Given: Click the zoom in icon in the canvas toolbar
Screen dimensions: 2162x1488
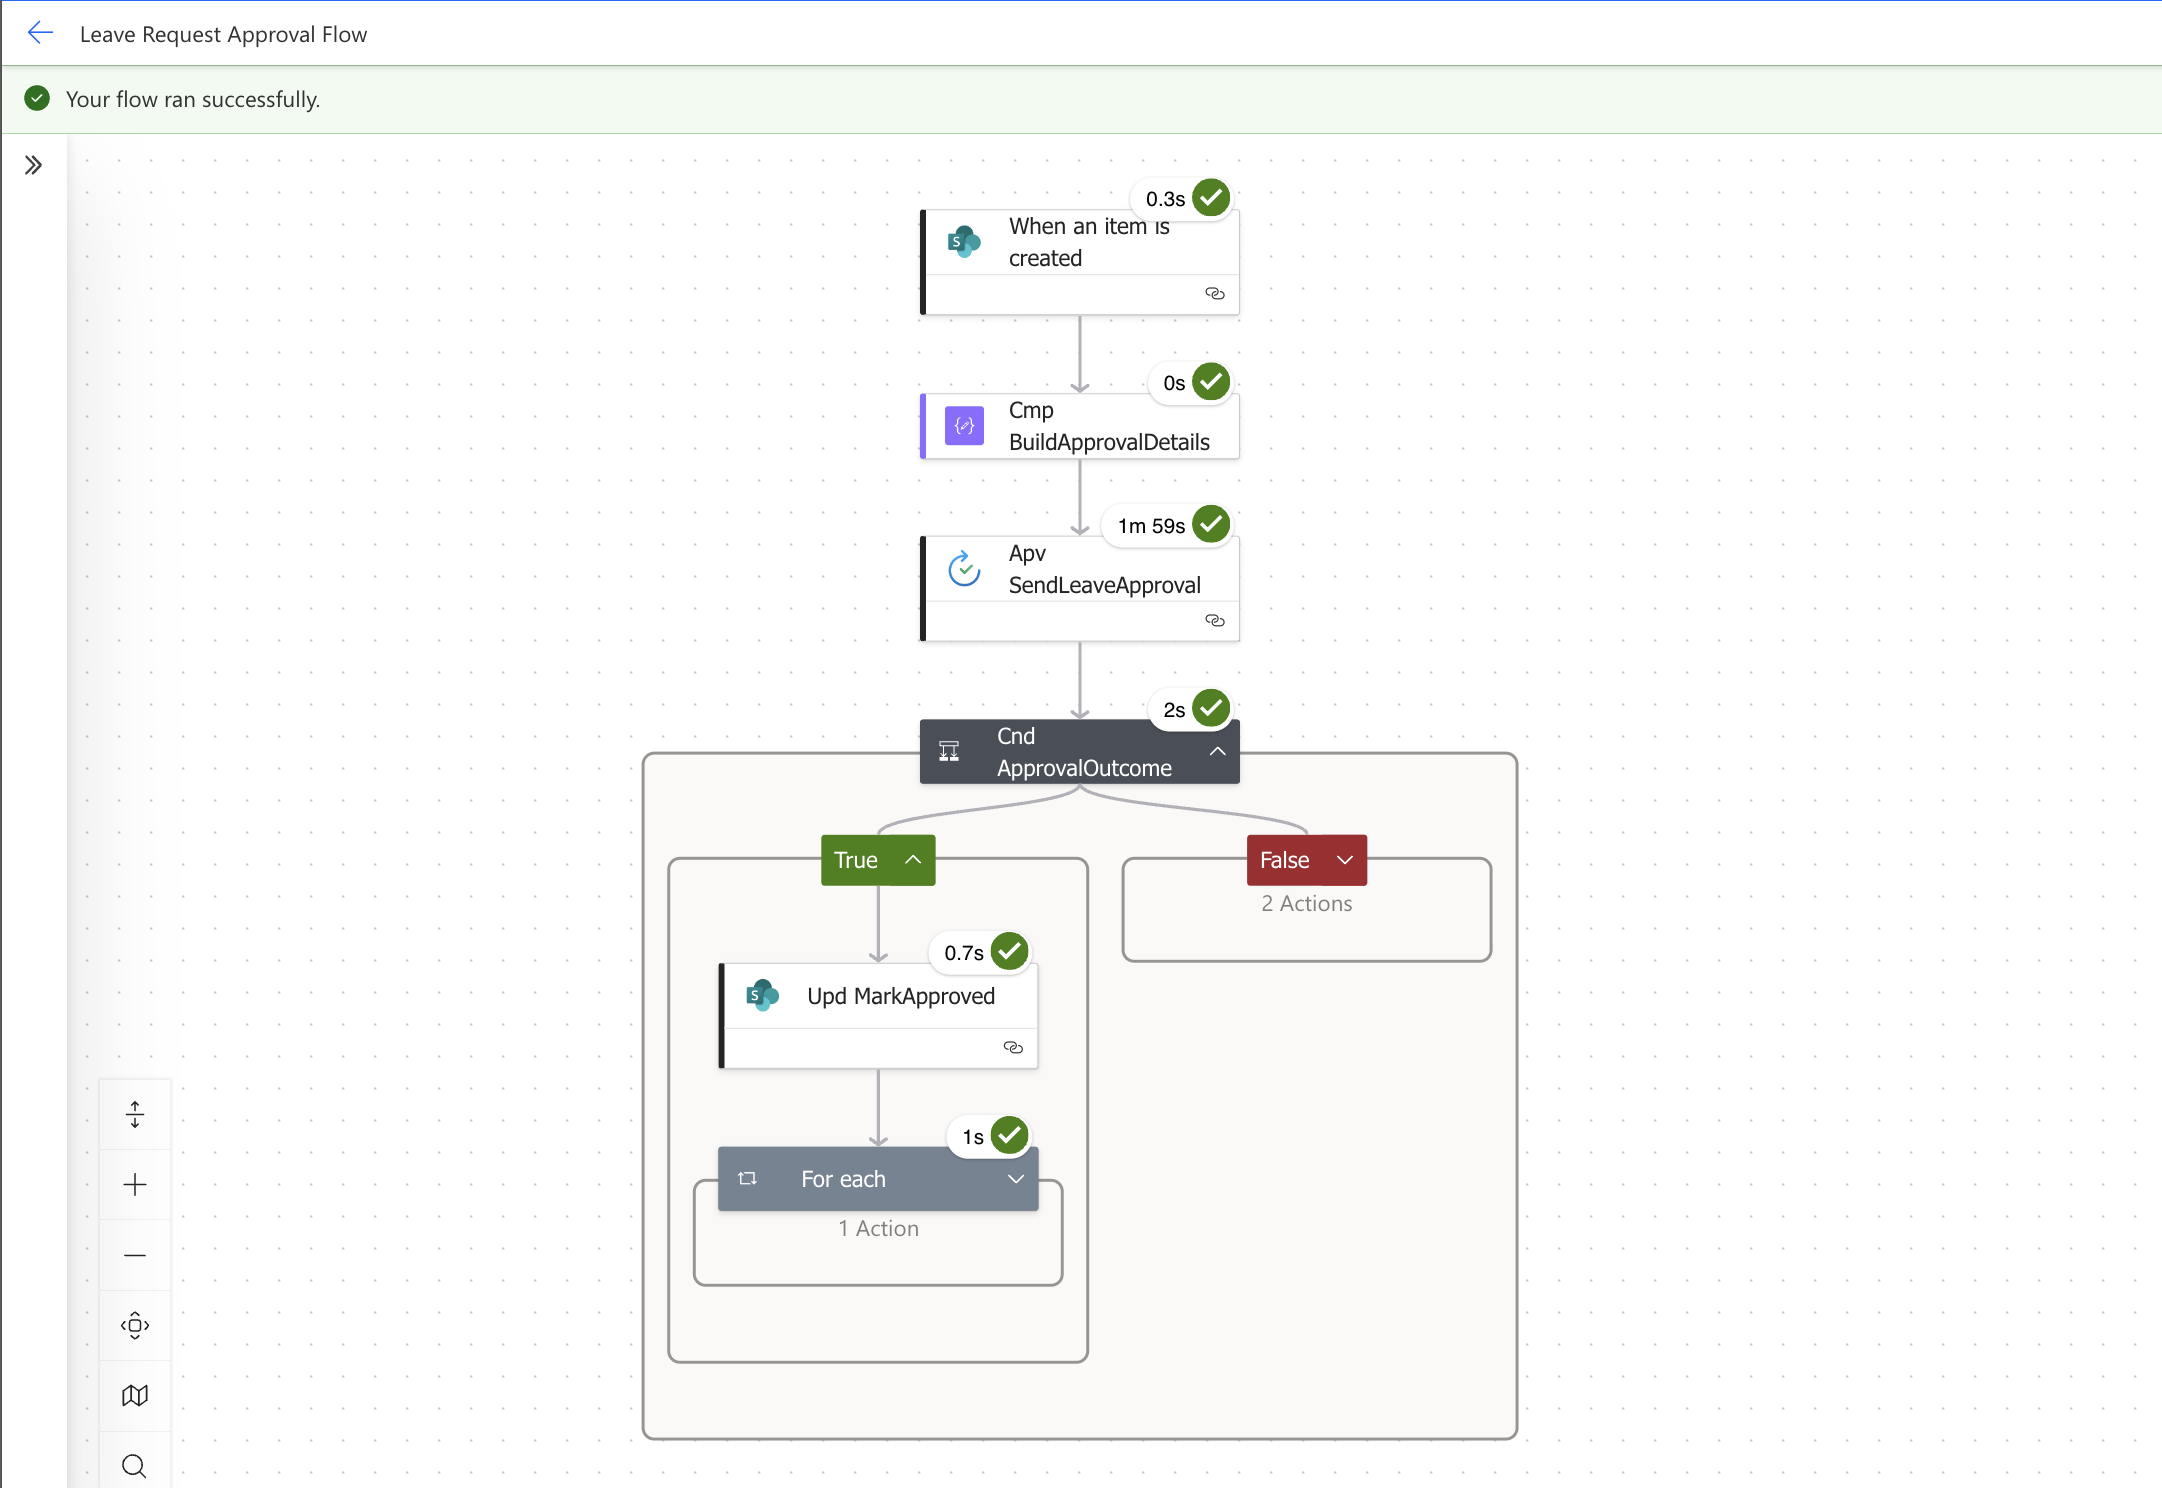Looking at the screenshot, I should 135,1184.
